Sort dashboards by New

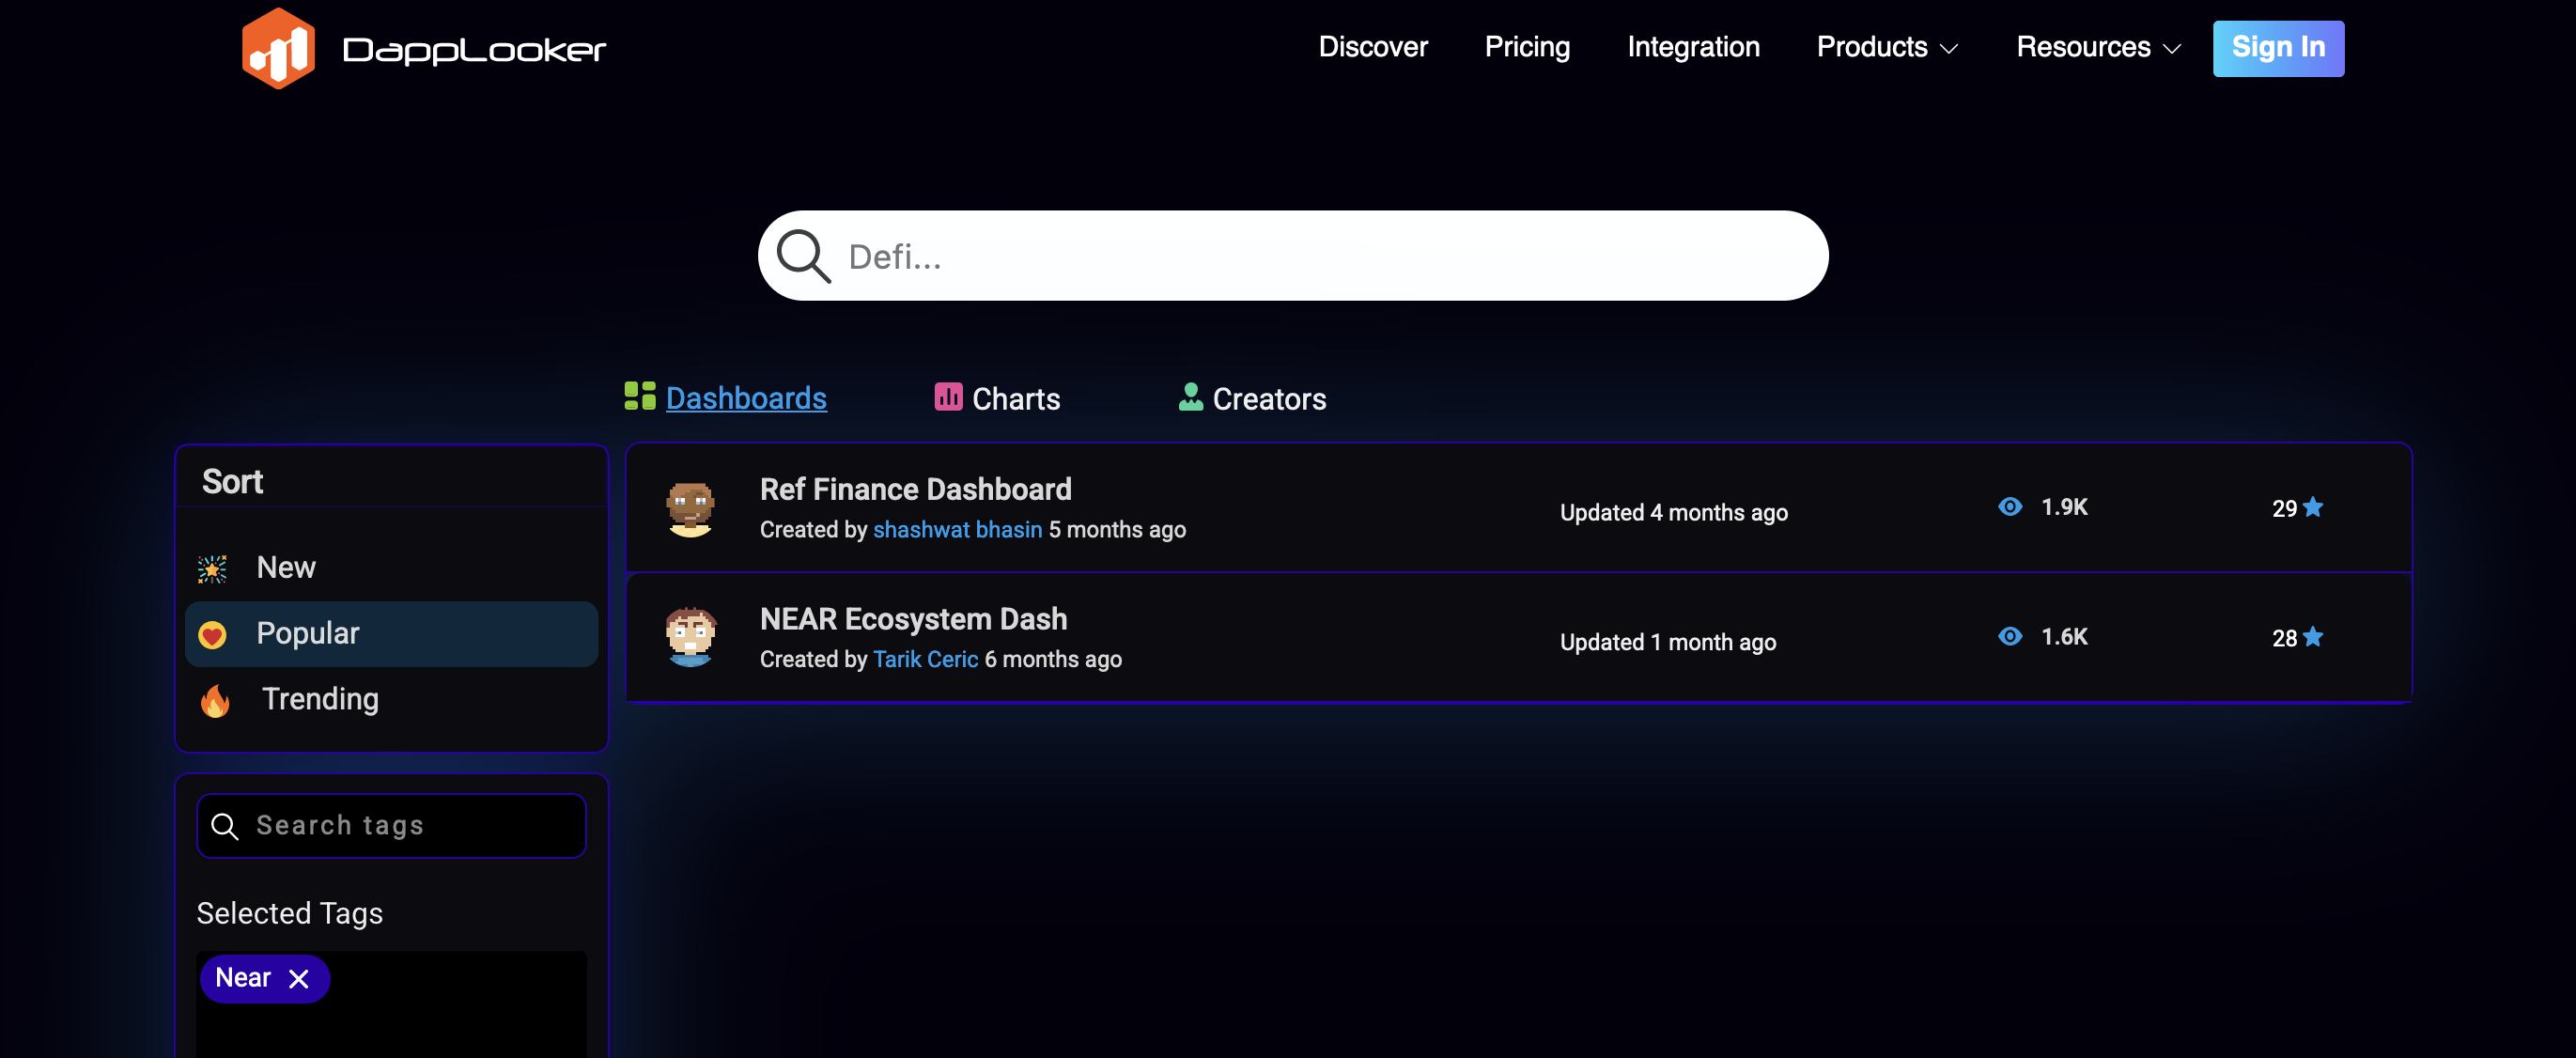pos(286,568)
